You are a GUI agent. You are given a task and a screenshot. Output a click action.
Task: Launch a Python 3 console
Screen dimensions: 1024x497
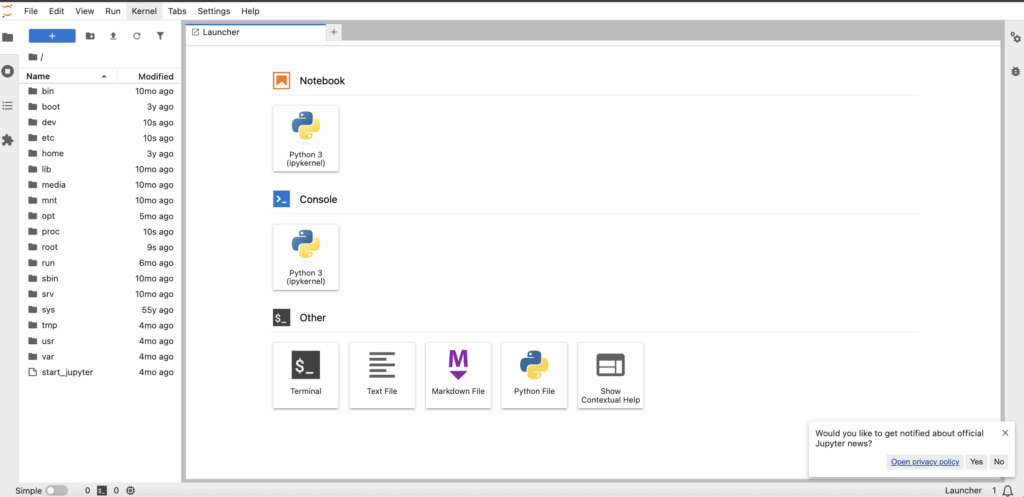(305, 257)
